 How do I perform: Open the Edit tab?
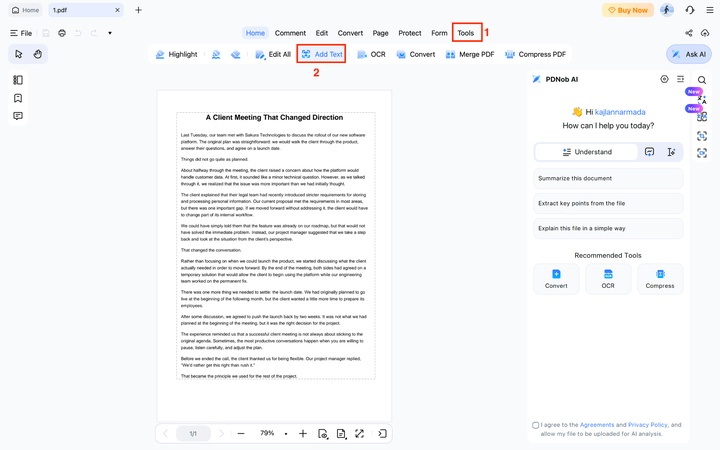click(x=322, y=33)
